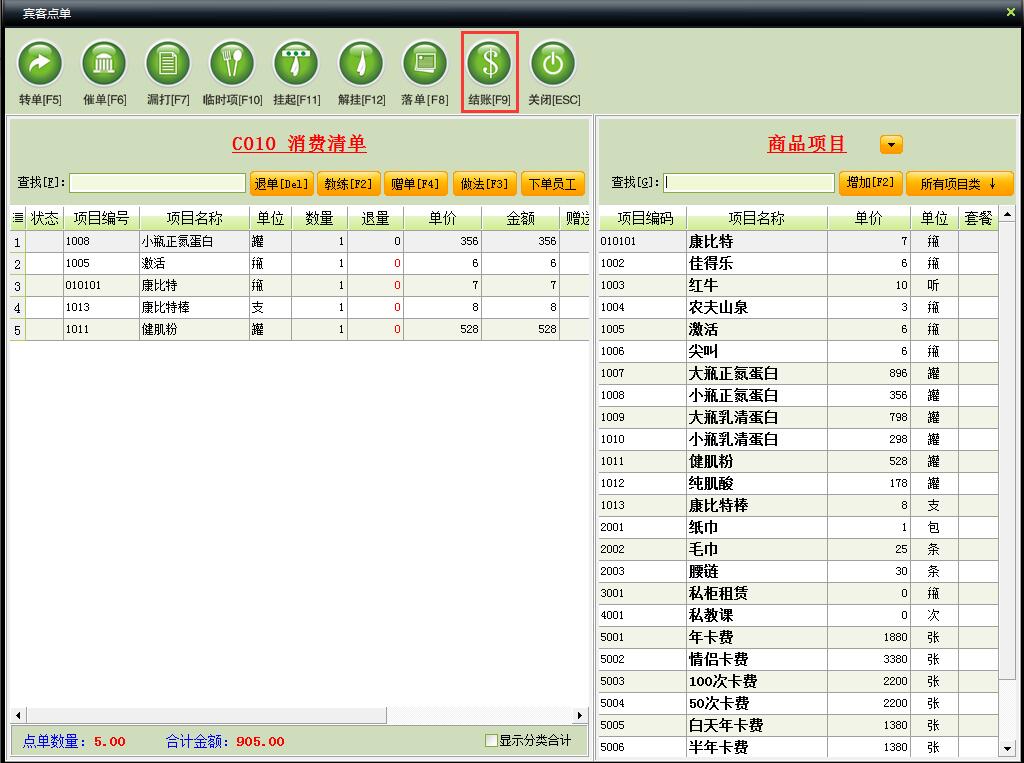This screenshot has width=1024, height=763.
Task: Click the 落单[F8] place order icon
Action: pyautogui.click(x=424, y=63)
